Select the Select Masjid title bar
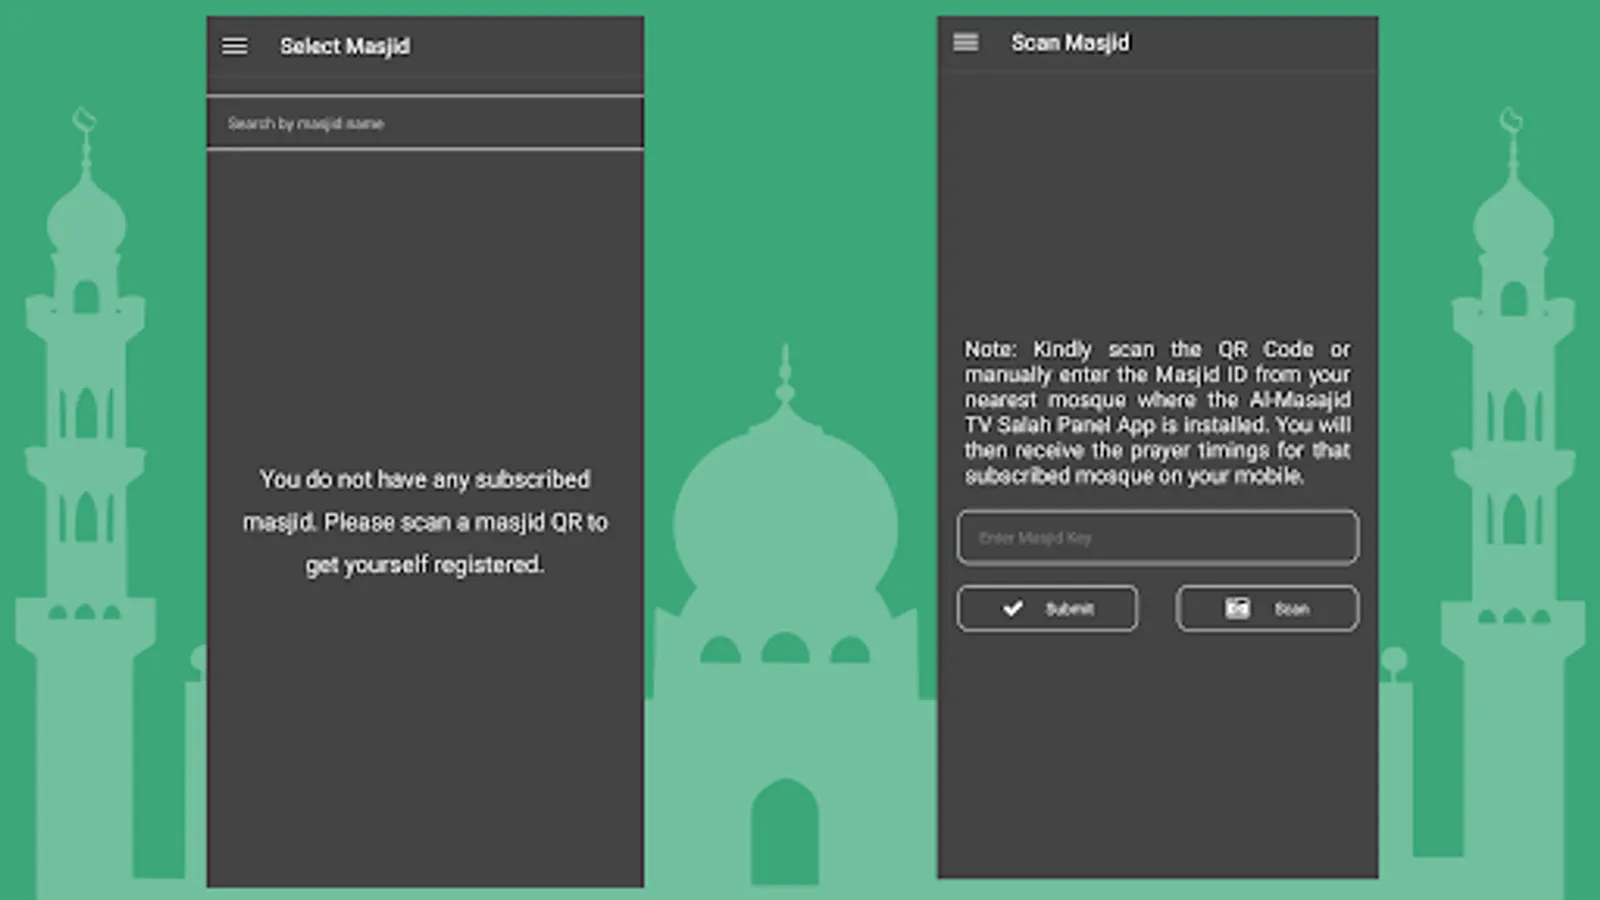This screenshot has width=1600, height=900. tap(344, 45)
